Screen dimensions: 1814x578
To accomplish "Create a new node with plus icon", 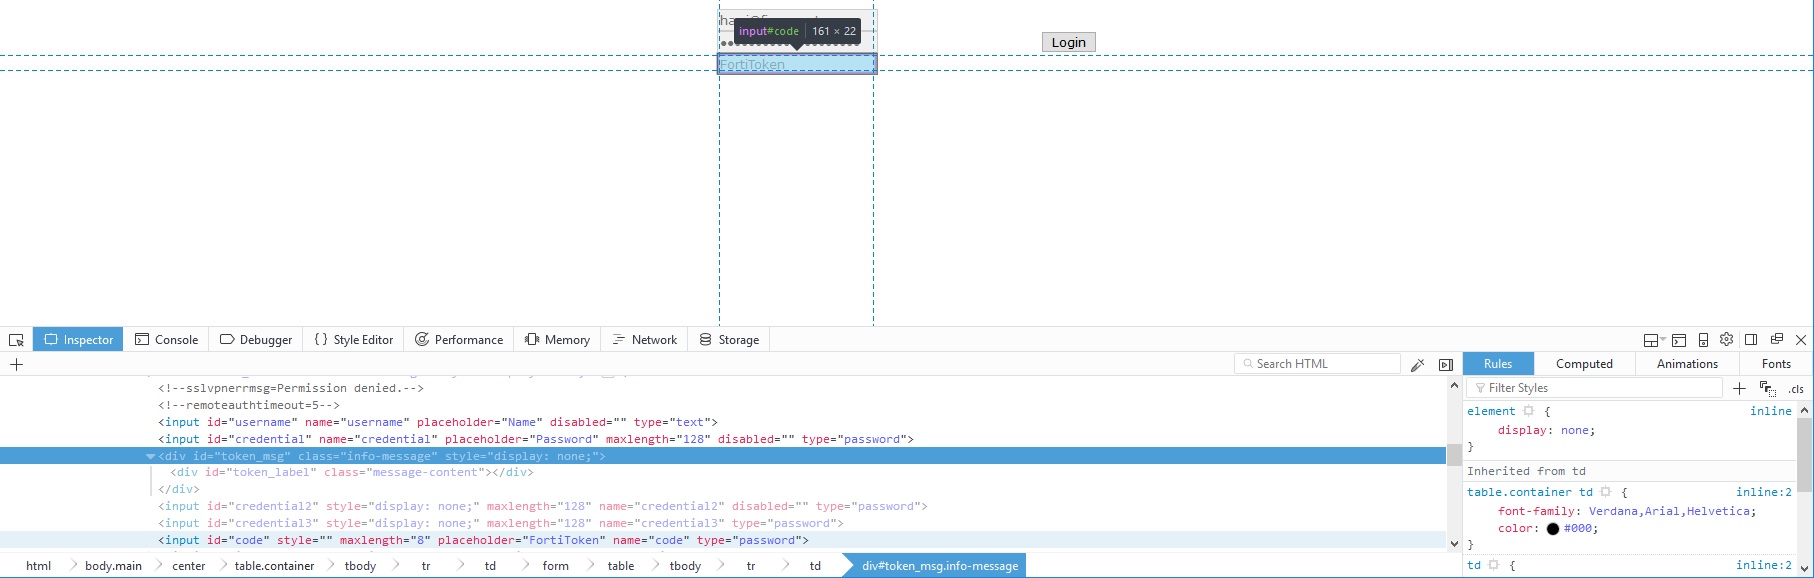I will coord(16,365).
